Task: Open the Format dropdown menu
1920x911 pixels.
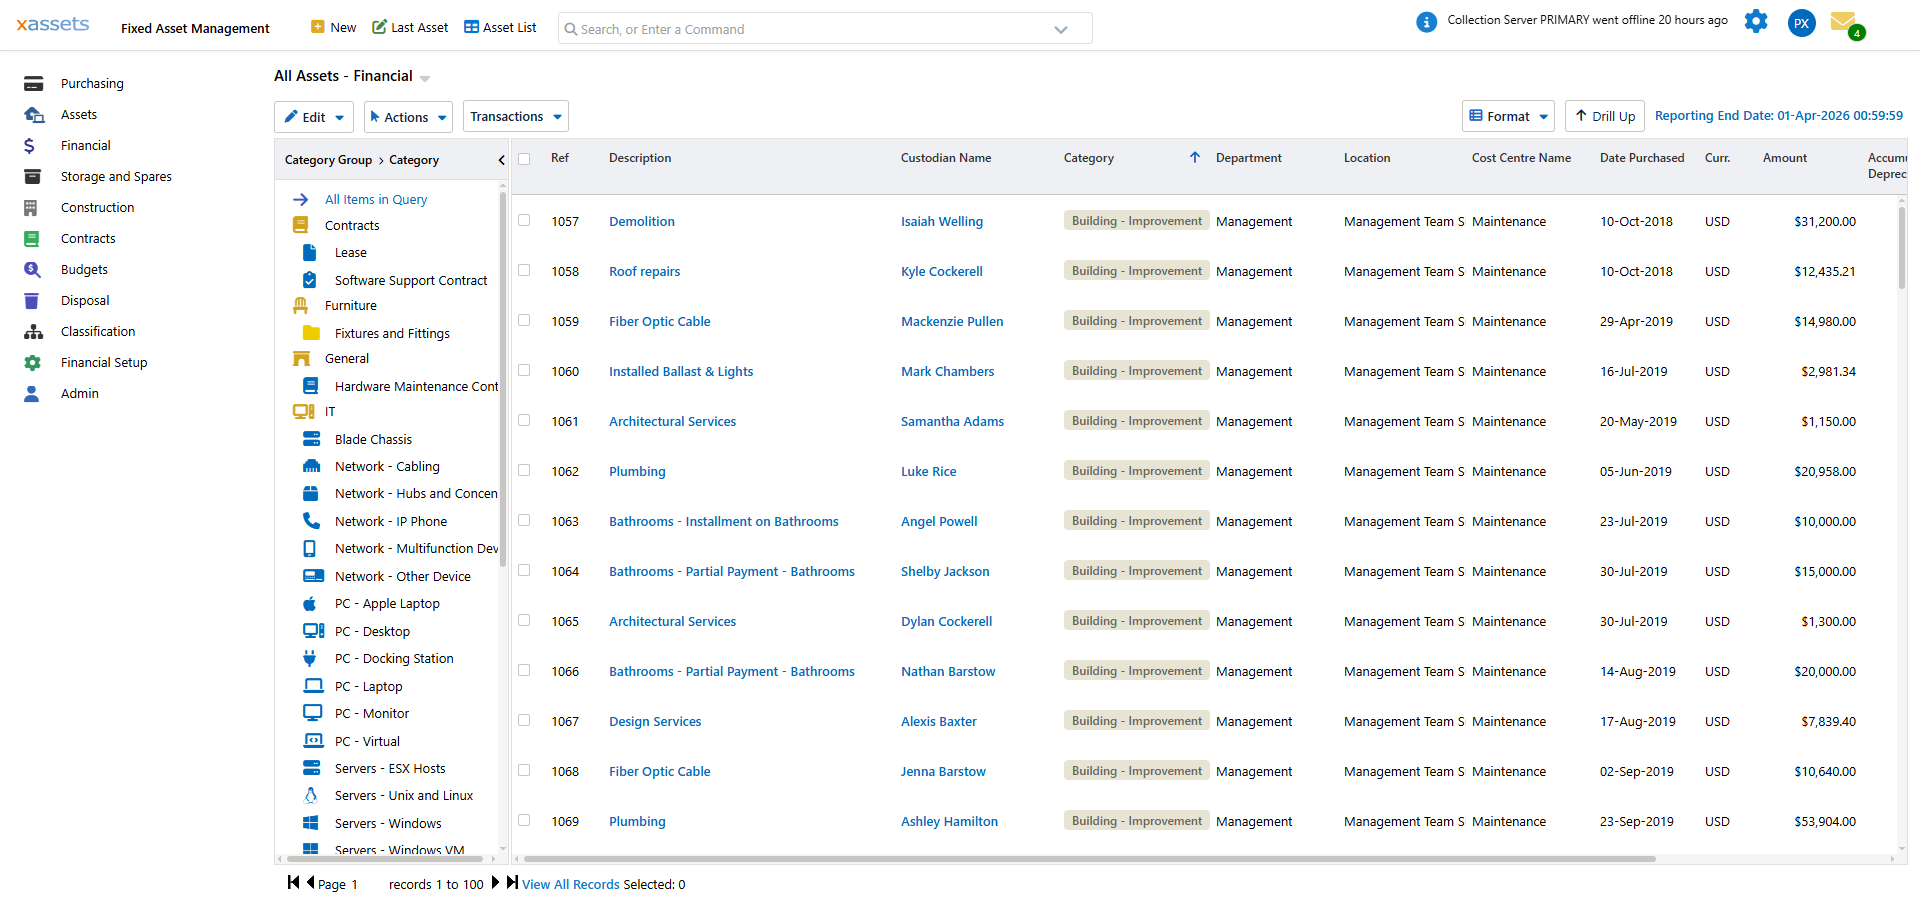Action: tap(1508, 116)
